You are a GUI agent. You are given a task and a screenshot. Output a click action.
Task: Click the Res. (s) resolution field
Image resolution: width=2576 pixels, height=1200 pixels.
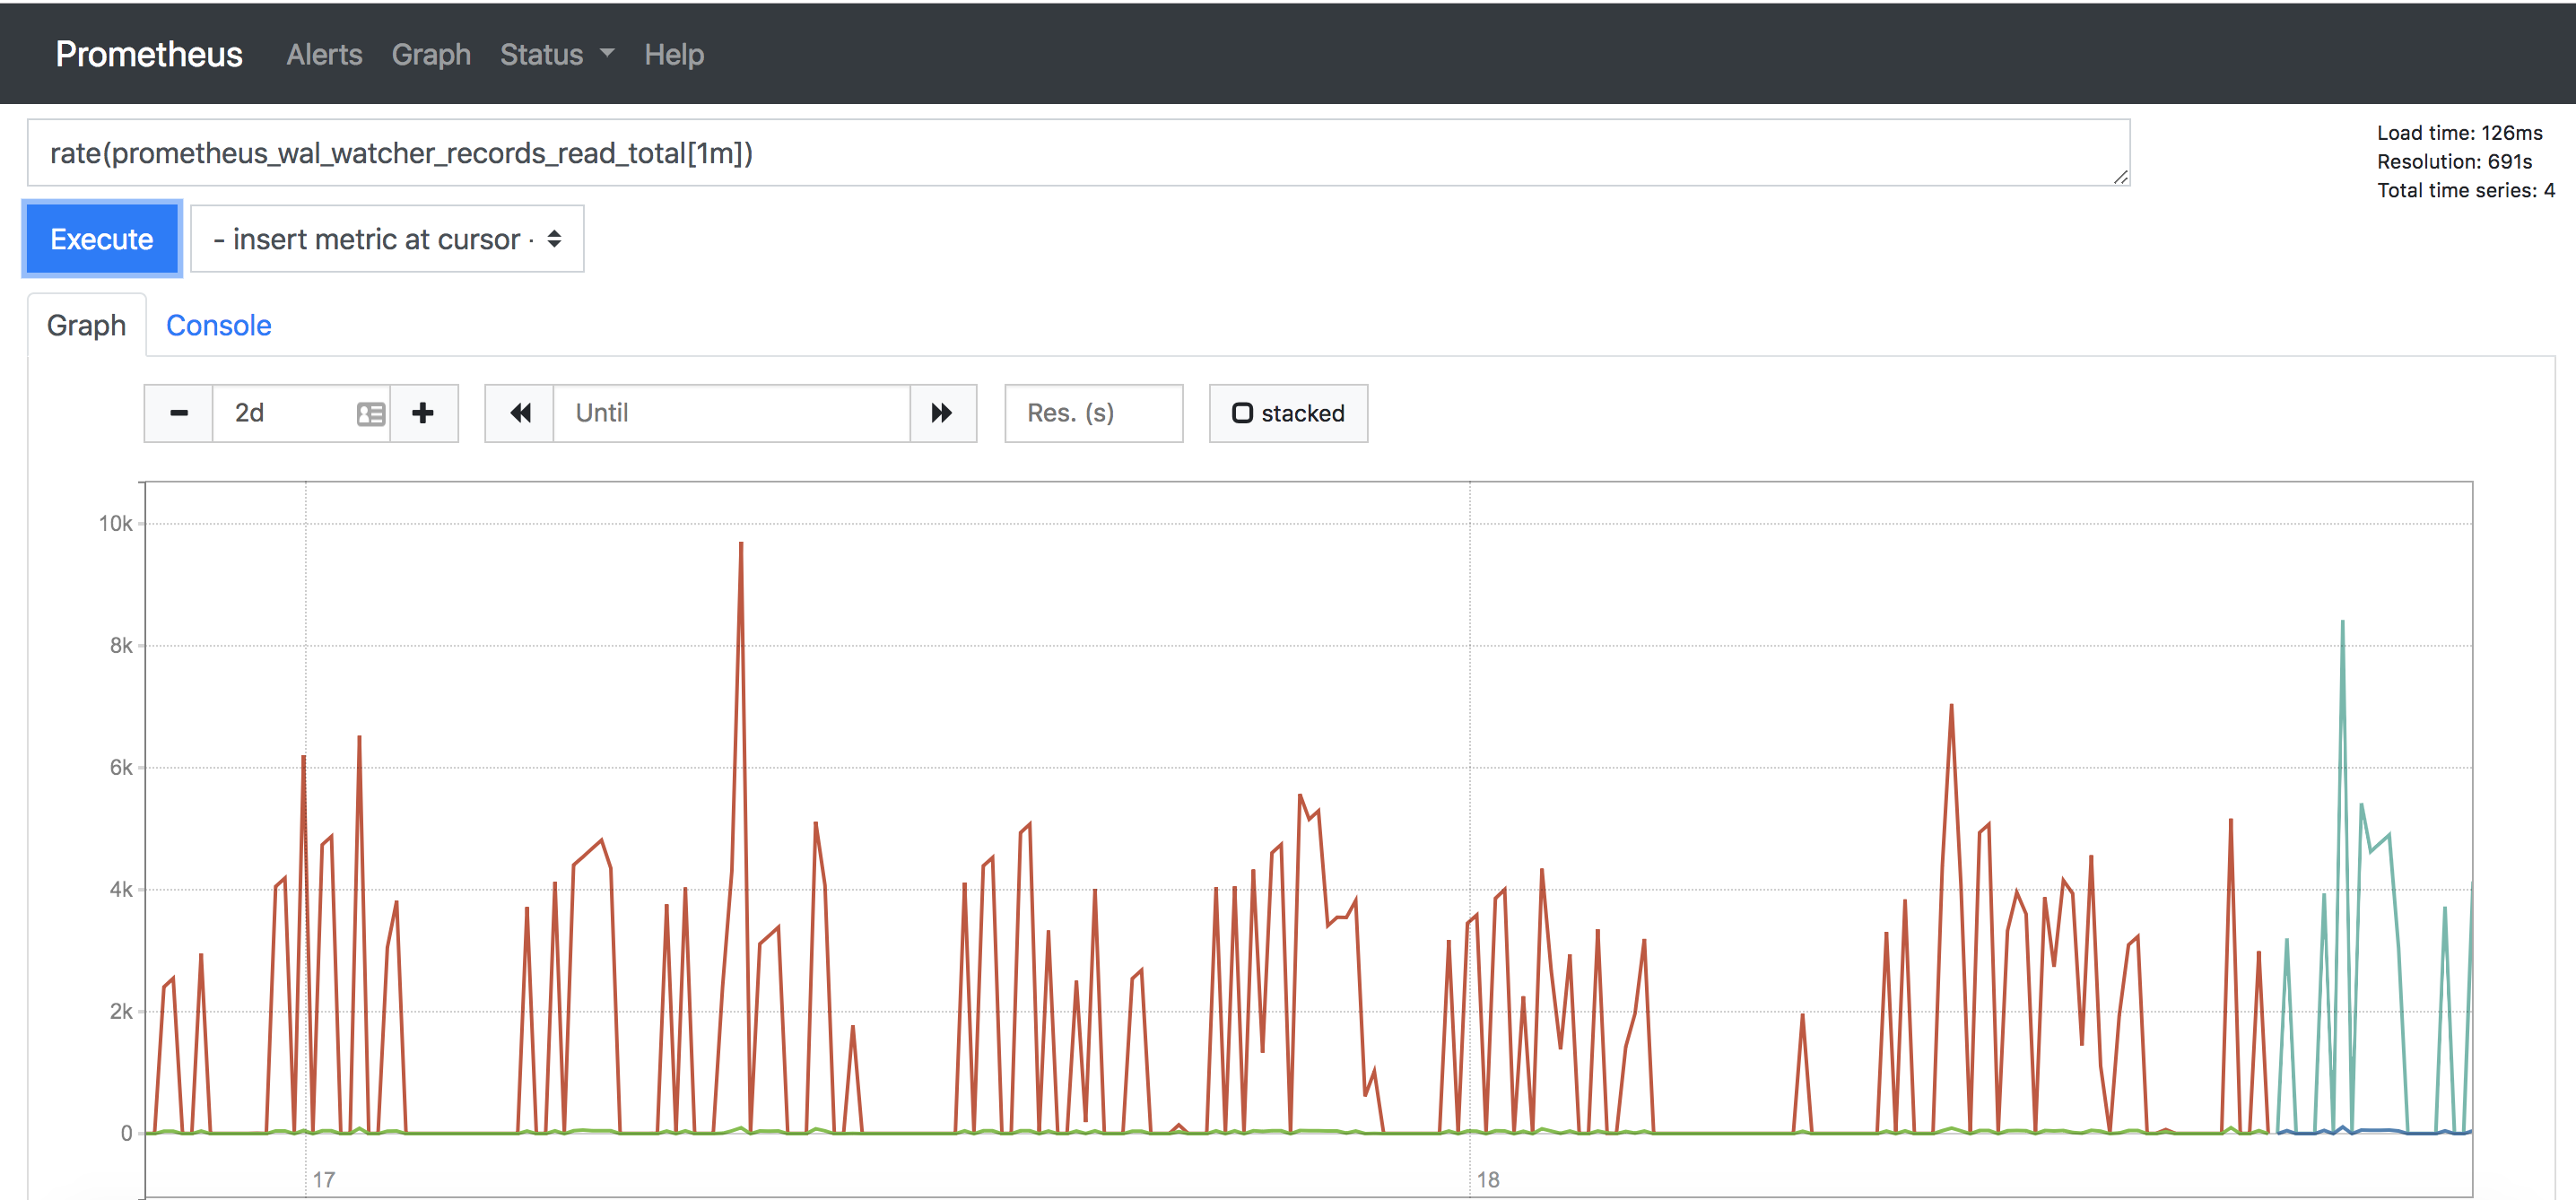point(1093,413)
